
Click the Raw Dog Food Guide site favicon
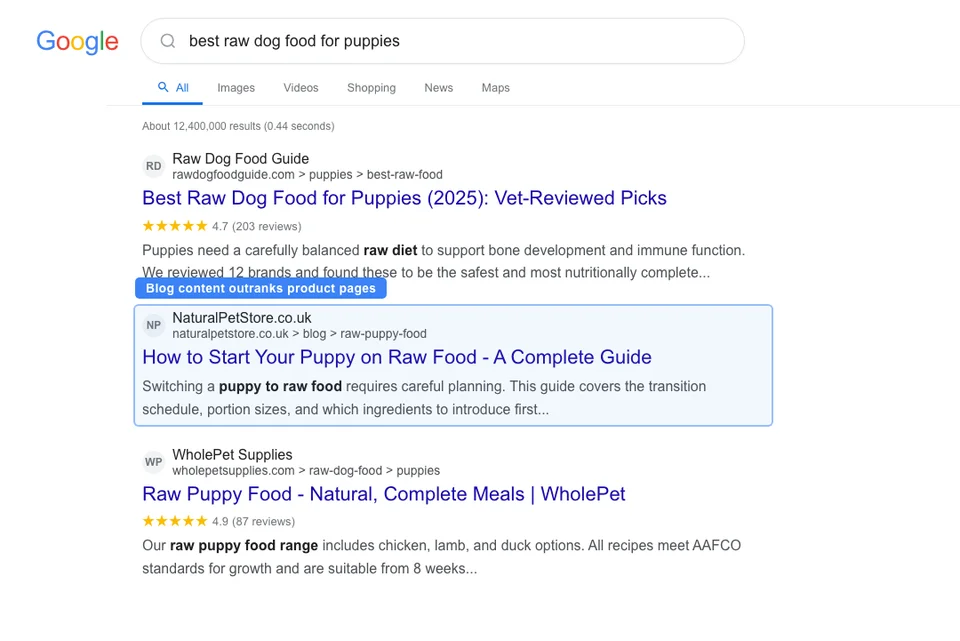(153, 166)
